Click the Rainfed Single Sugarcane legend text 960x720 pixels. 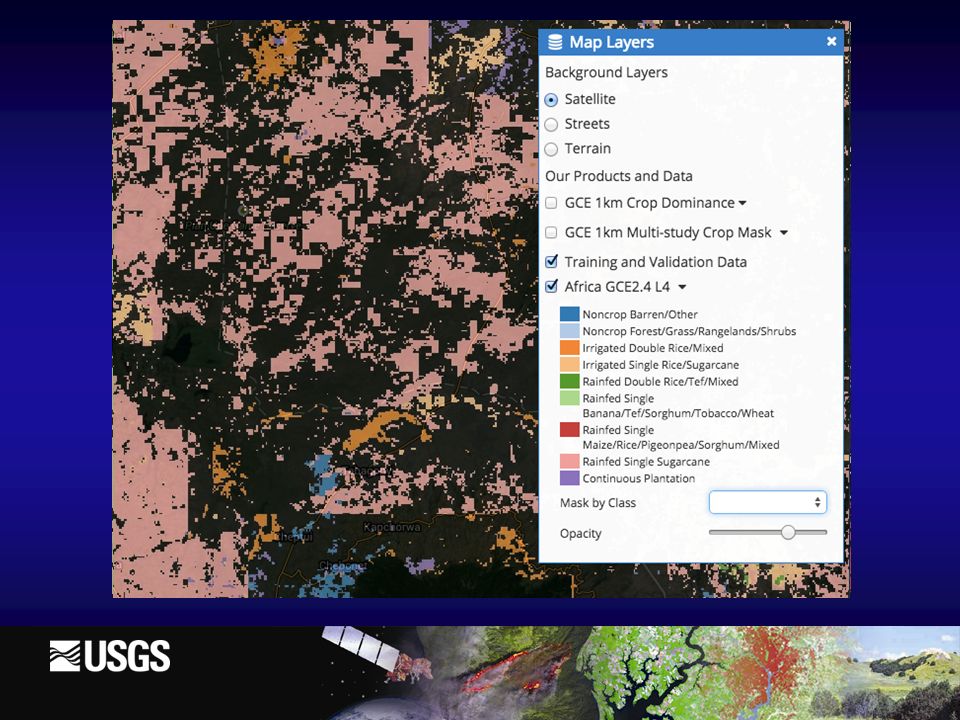(x=645, y=462)
